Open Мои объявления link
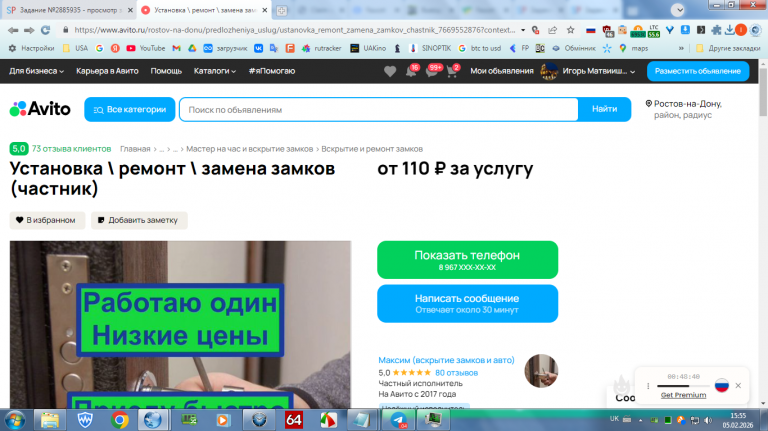The width and height of the screenshot is (768, 431). [502, 71]
